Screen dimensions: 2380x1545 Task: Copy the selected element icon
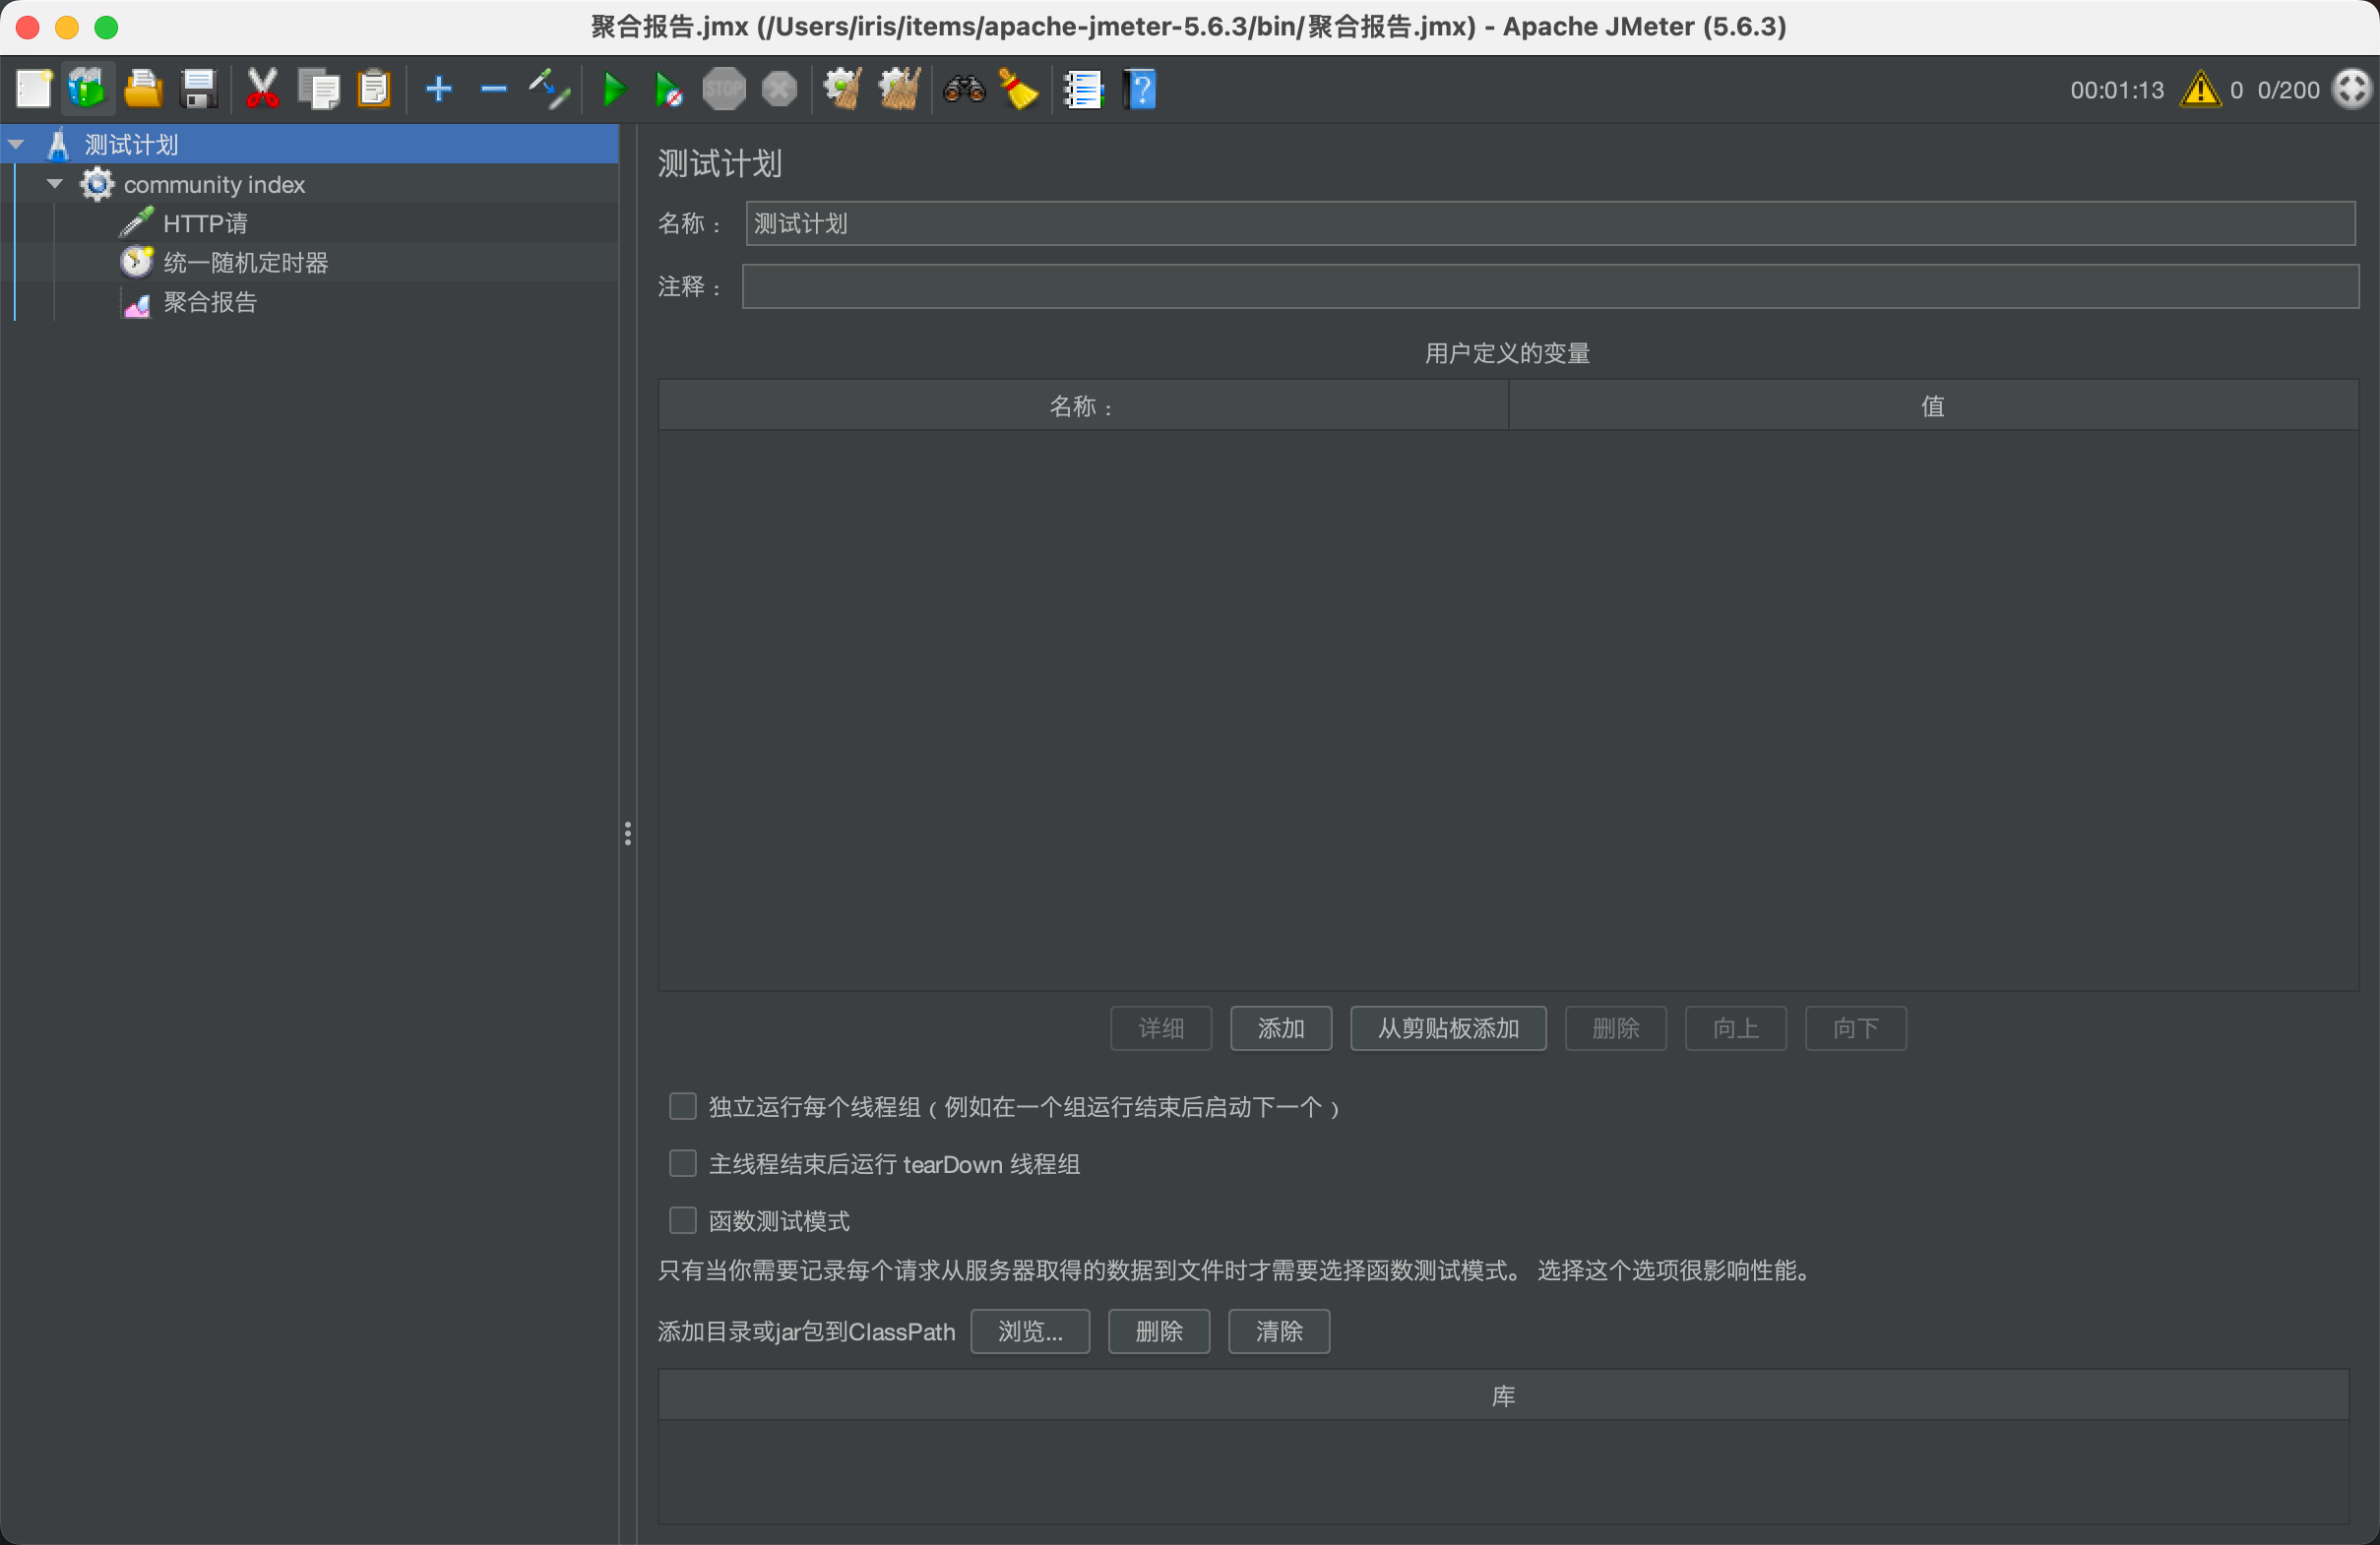coord(319,89)
